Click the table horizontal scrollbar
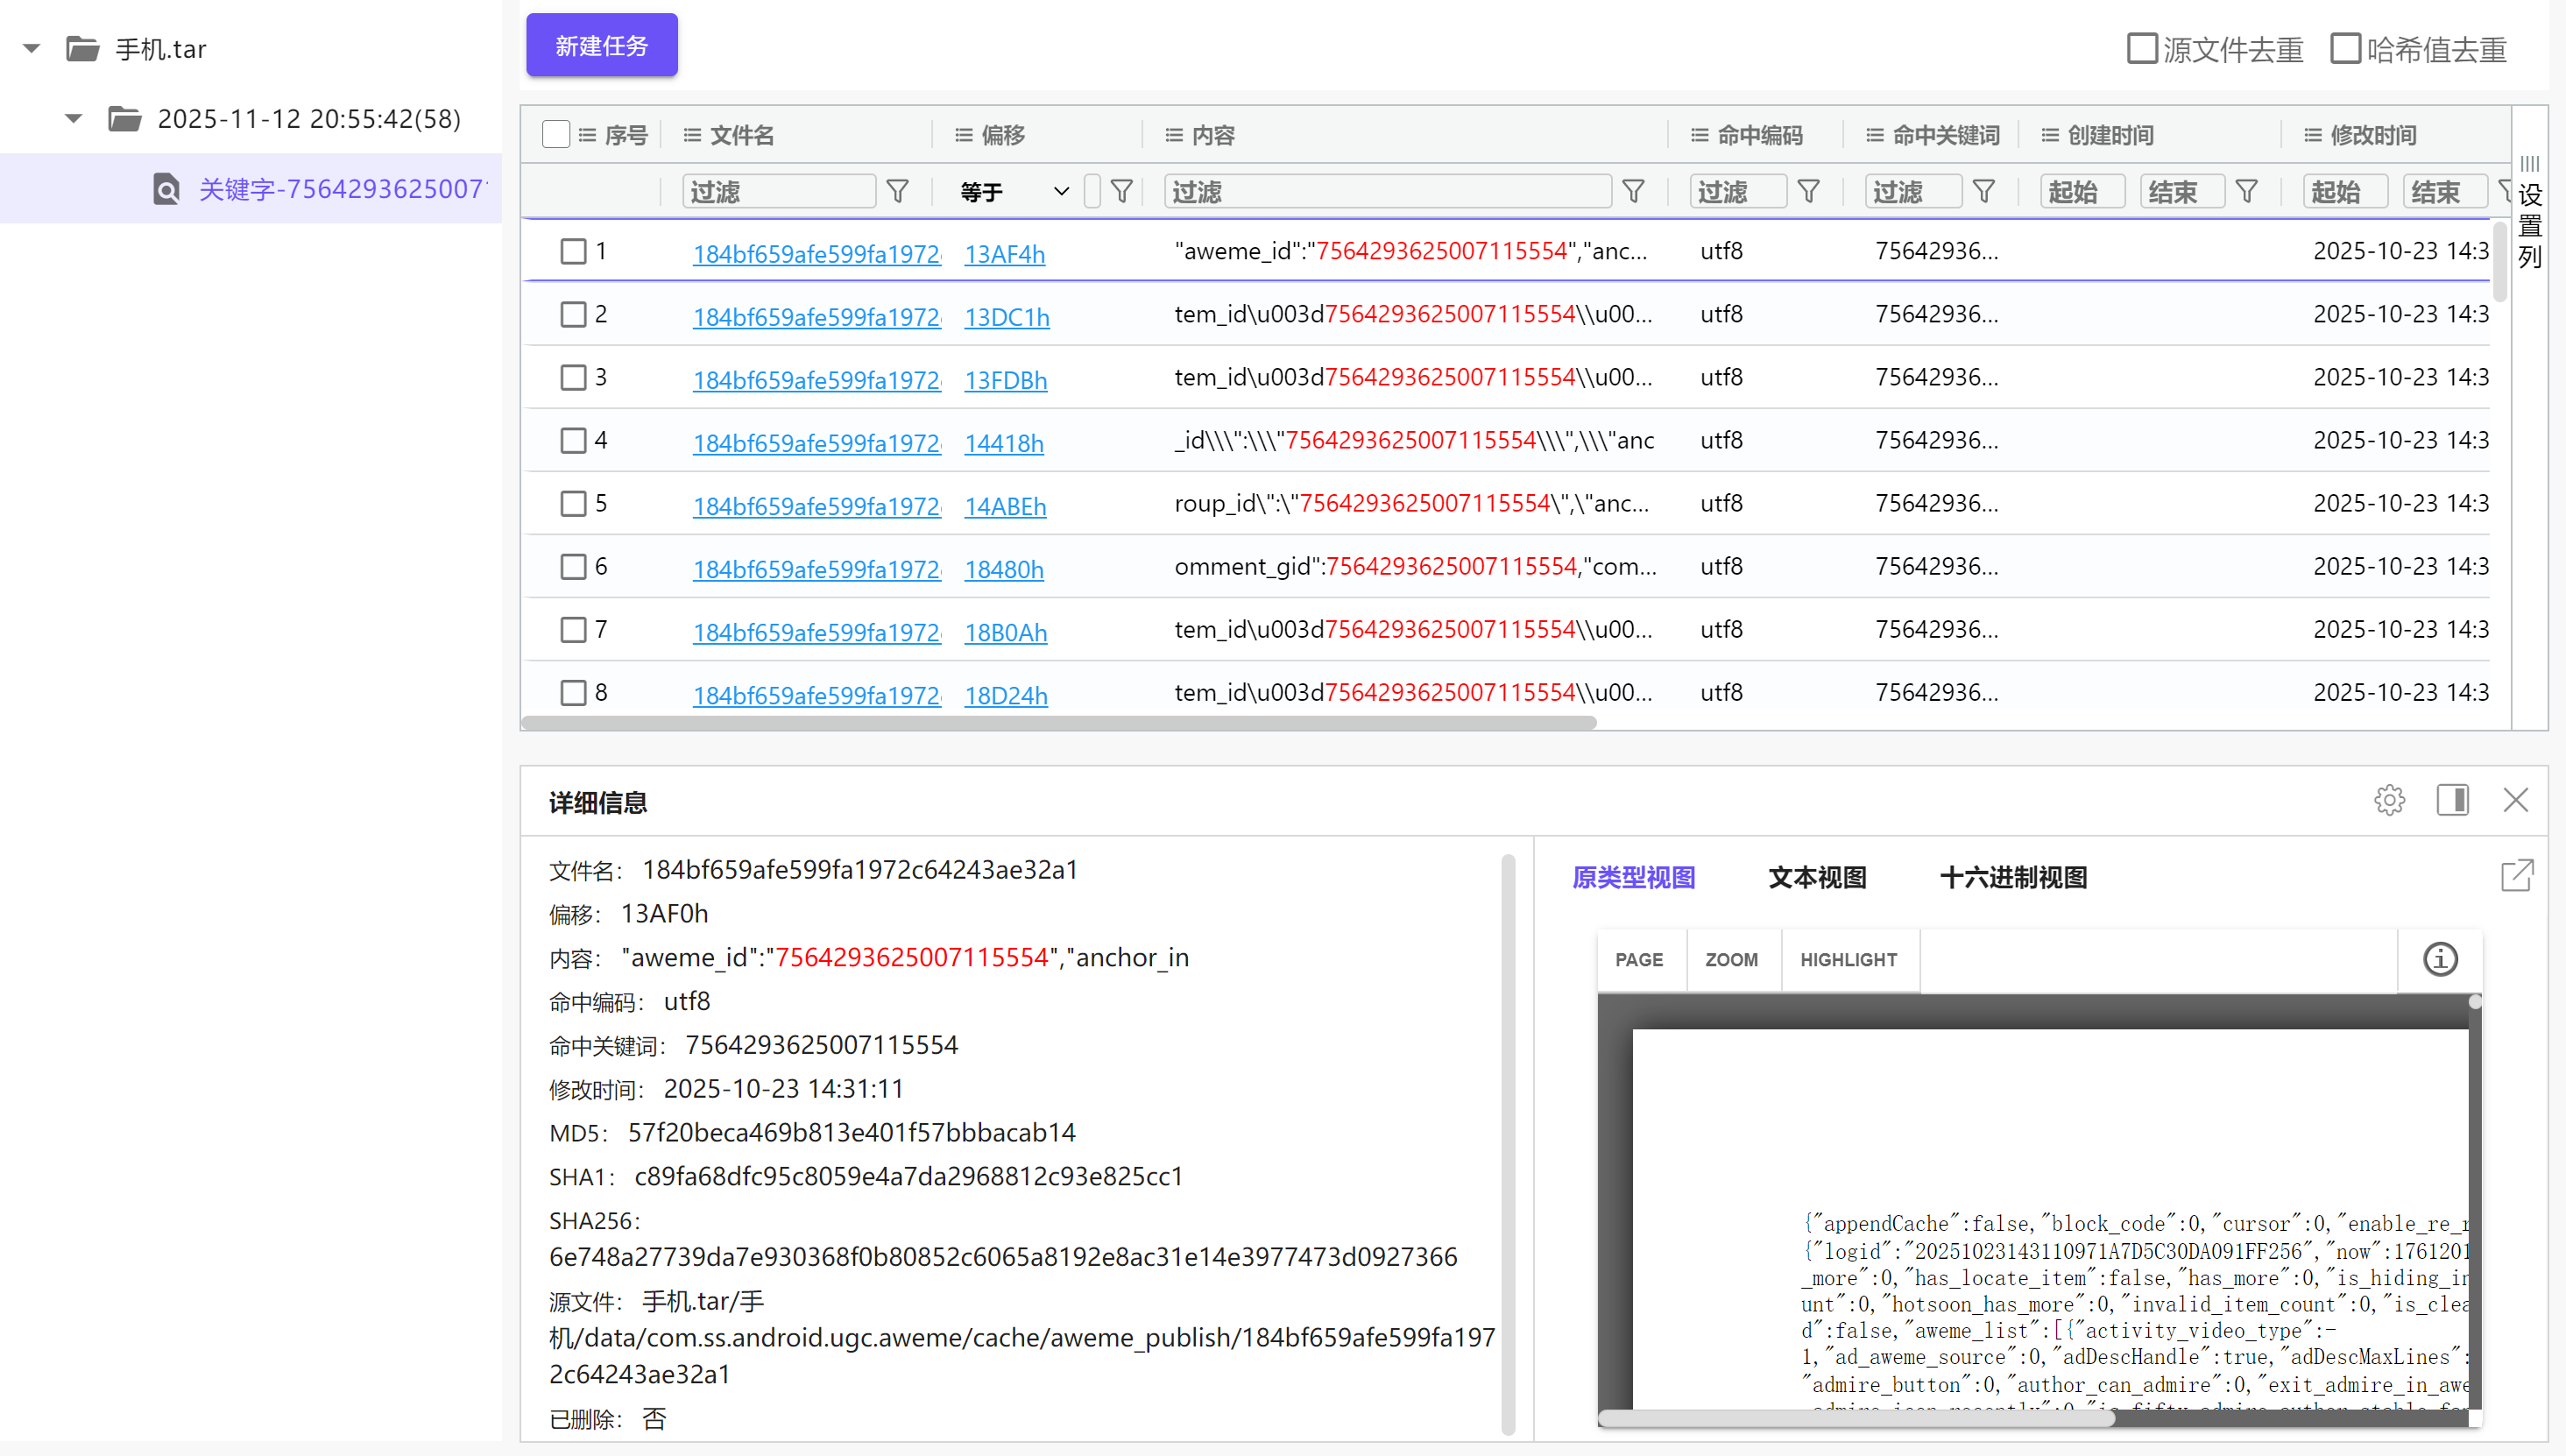 click(x=1058, y=722)
